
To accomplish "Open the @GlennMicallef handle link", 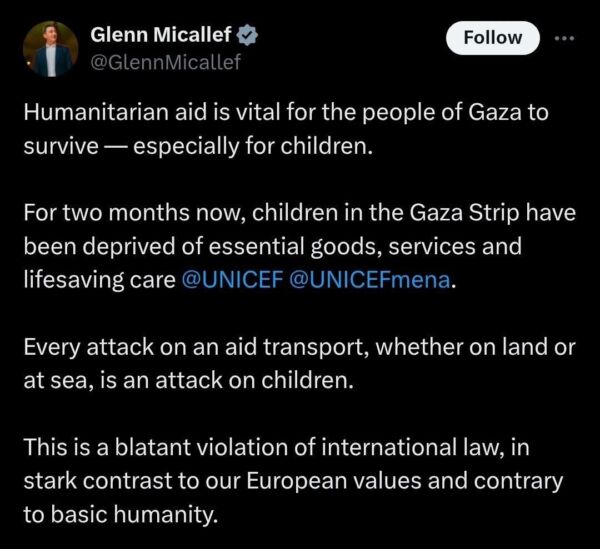I will pyautogui.click(x=166, y=62).
